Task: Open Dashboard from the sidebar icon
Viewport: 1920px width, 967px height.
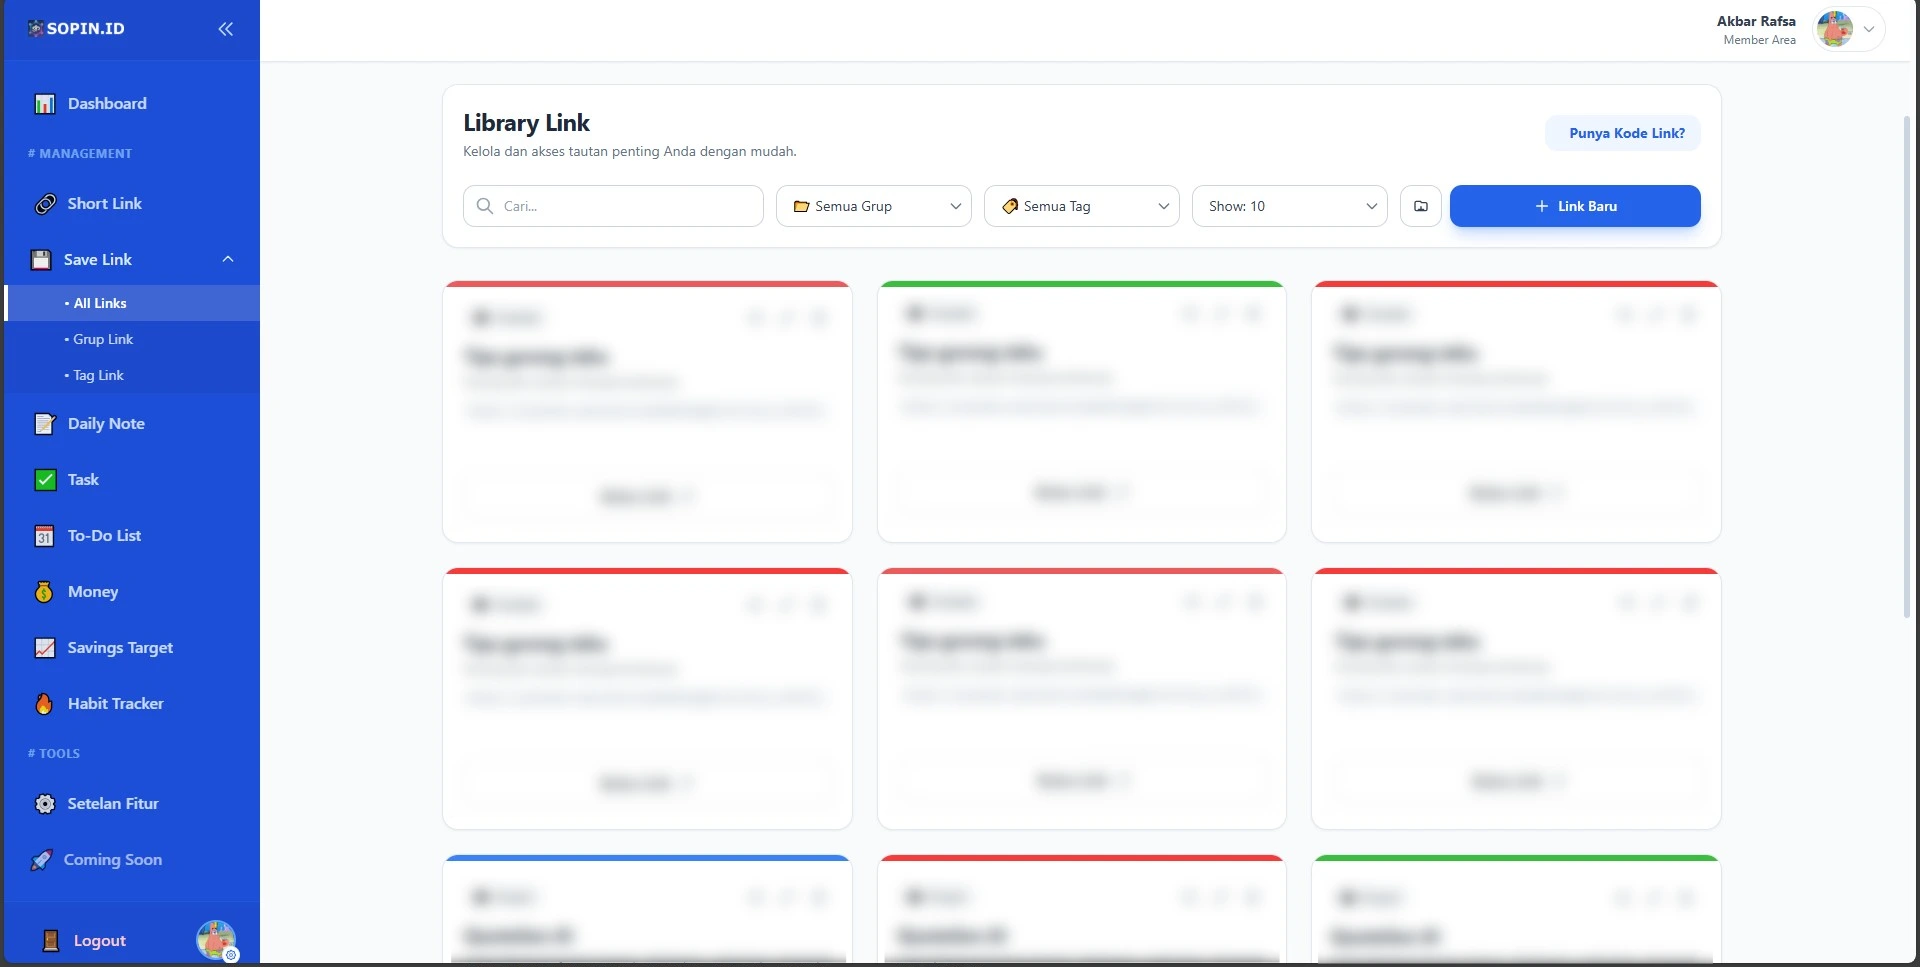Action: coord(45,104)
